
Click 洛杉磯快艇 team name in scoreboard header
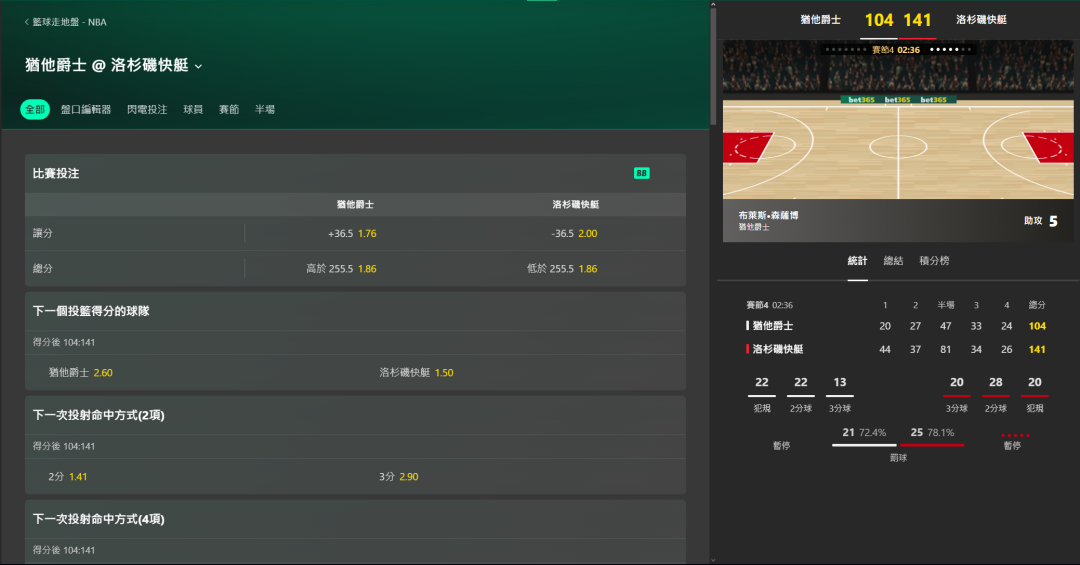coord(982,20)
